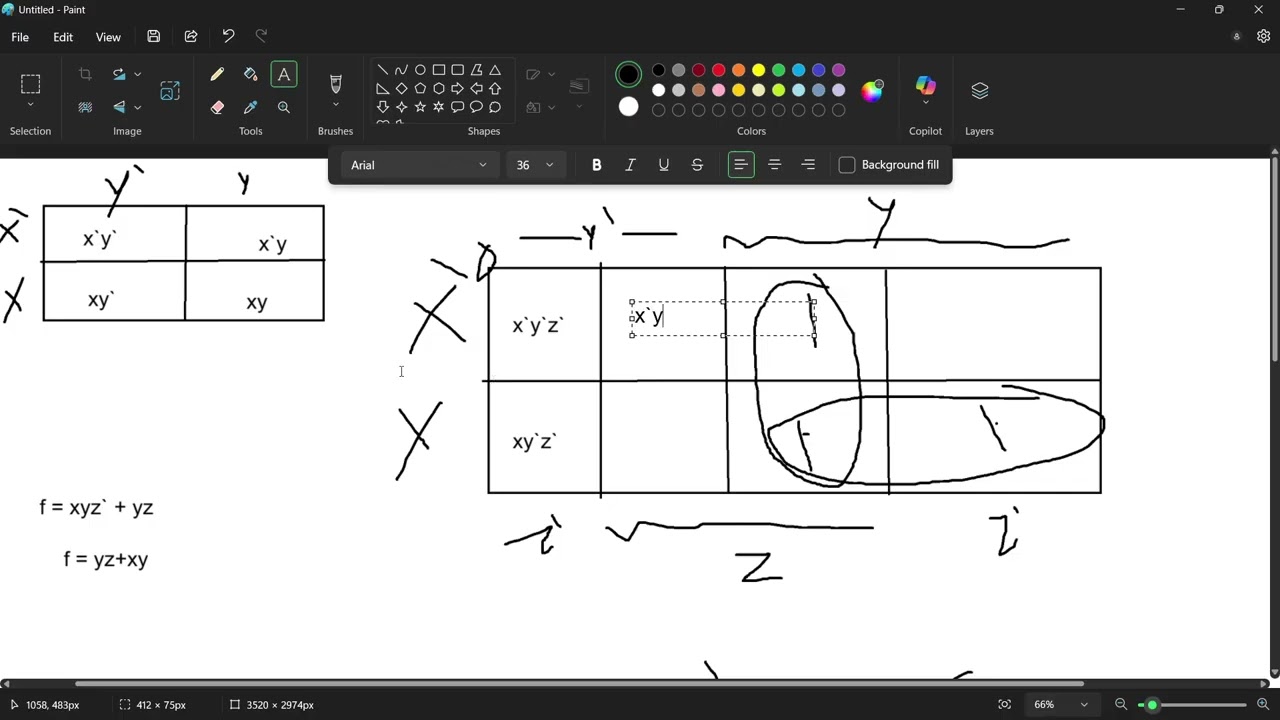
Task: Expand the Rotate options arrow
Action: tap(138, 74)
